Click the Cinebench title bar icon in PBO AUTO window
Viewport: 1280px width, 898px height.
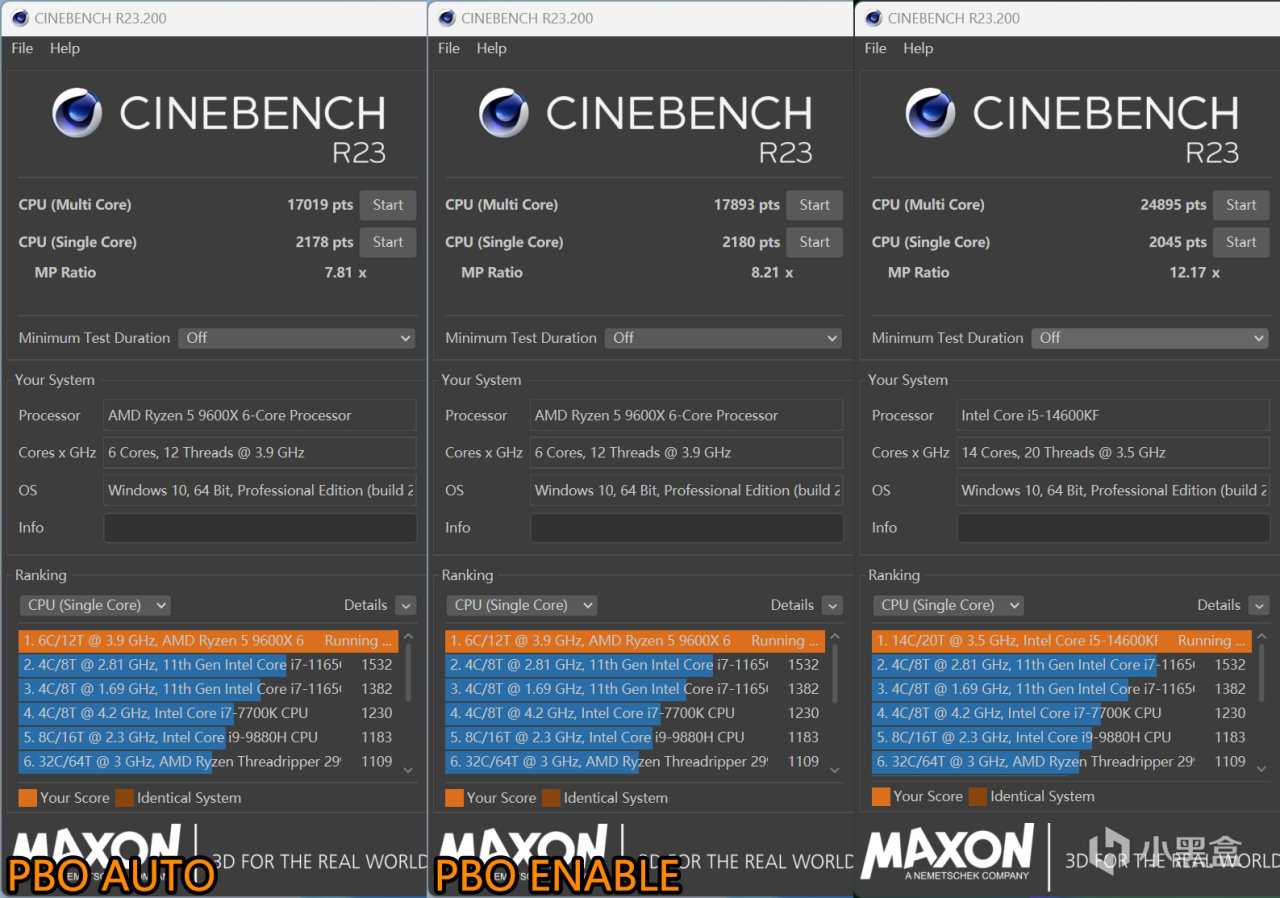(19, 18)
